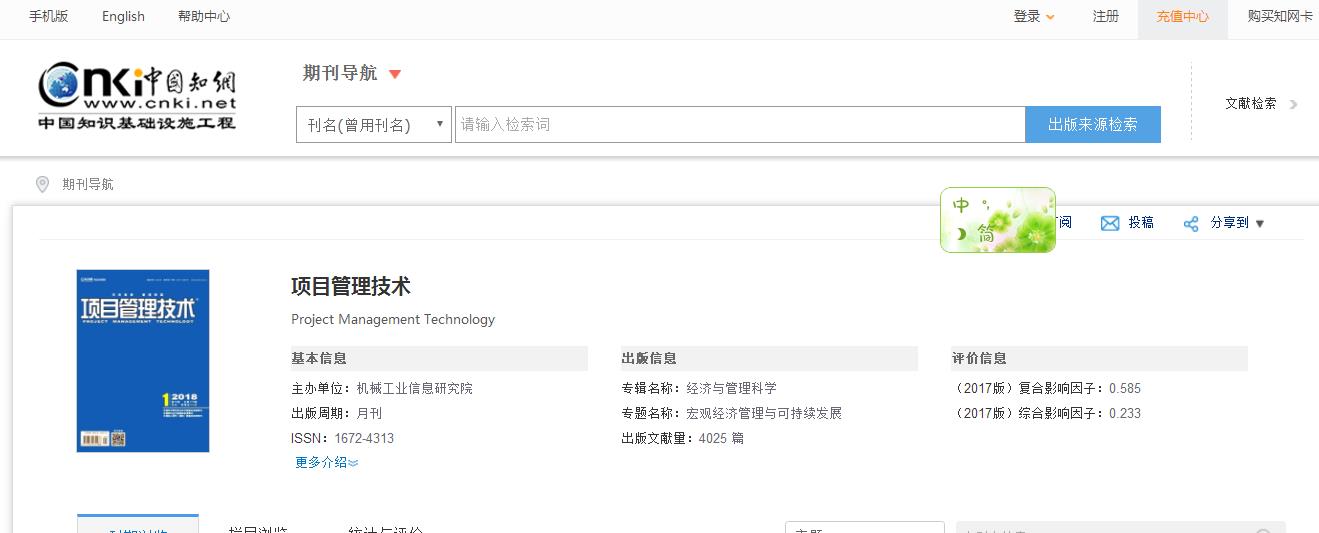Open the 刊名(曾用刊名) search field selector
This screenshot has width=1319, height=533.
coord(374,124)
